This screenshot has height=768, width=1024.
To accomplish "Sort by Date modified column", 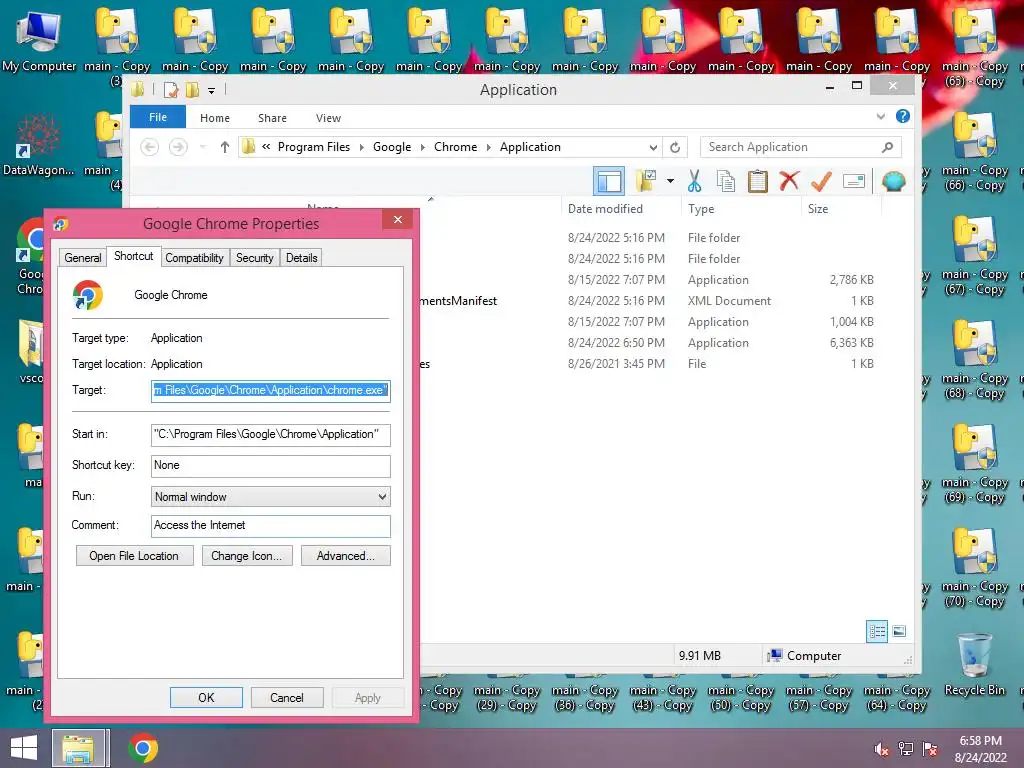I will pos(605,208).
